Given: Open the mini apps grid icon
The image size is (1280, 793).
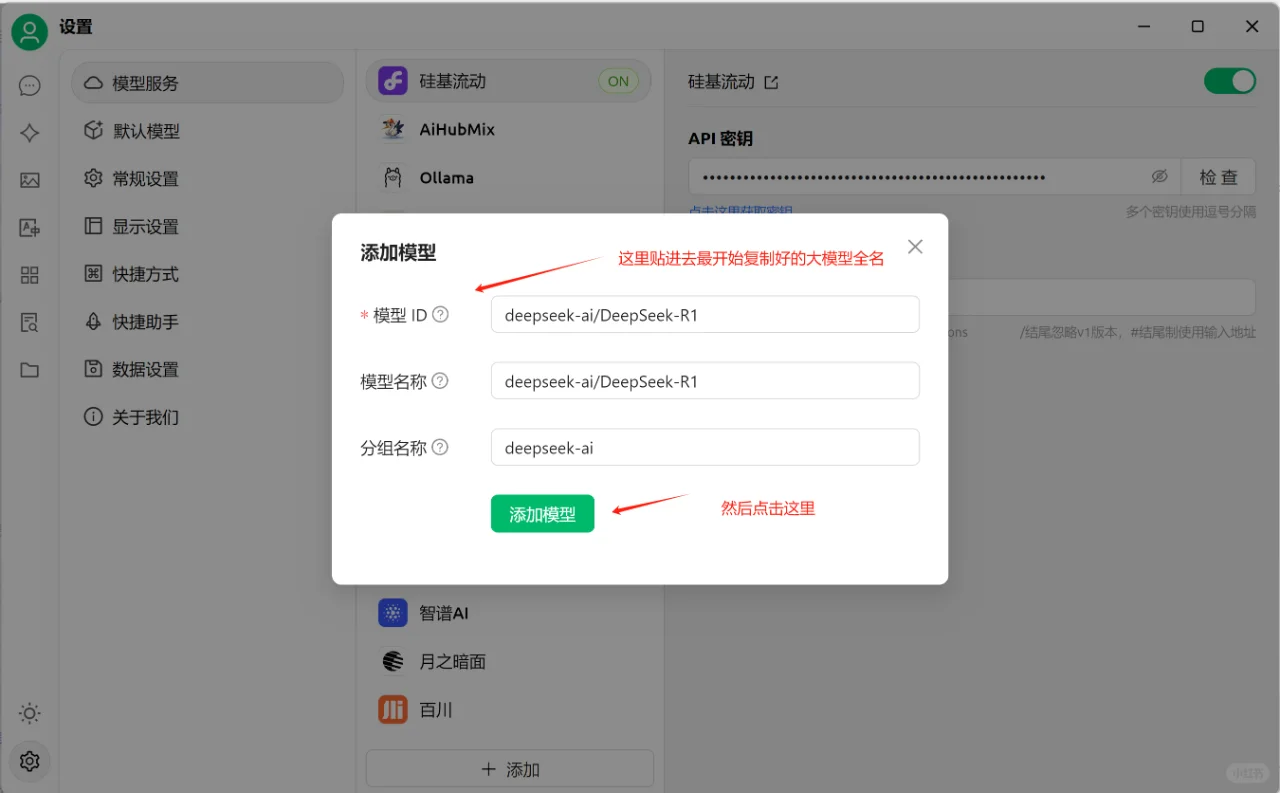Looking at the screenshot, I should [29, 275].
